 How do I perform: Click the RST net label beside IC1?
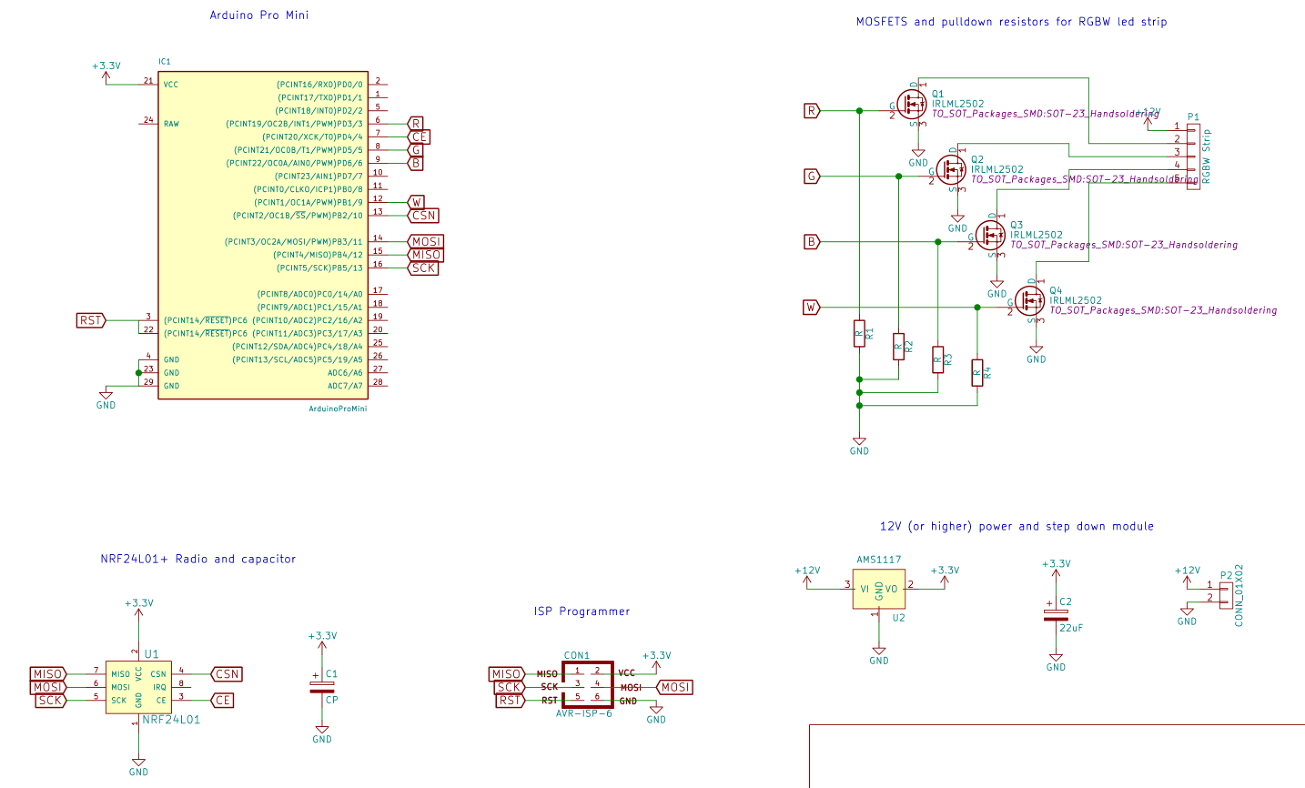[x=89, y=321]
